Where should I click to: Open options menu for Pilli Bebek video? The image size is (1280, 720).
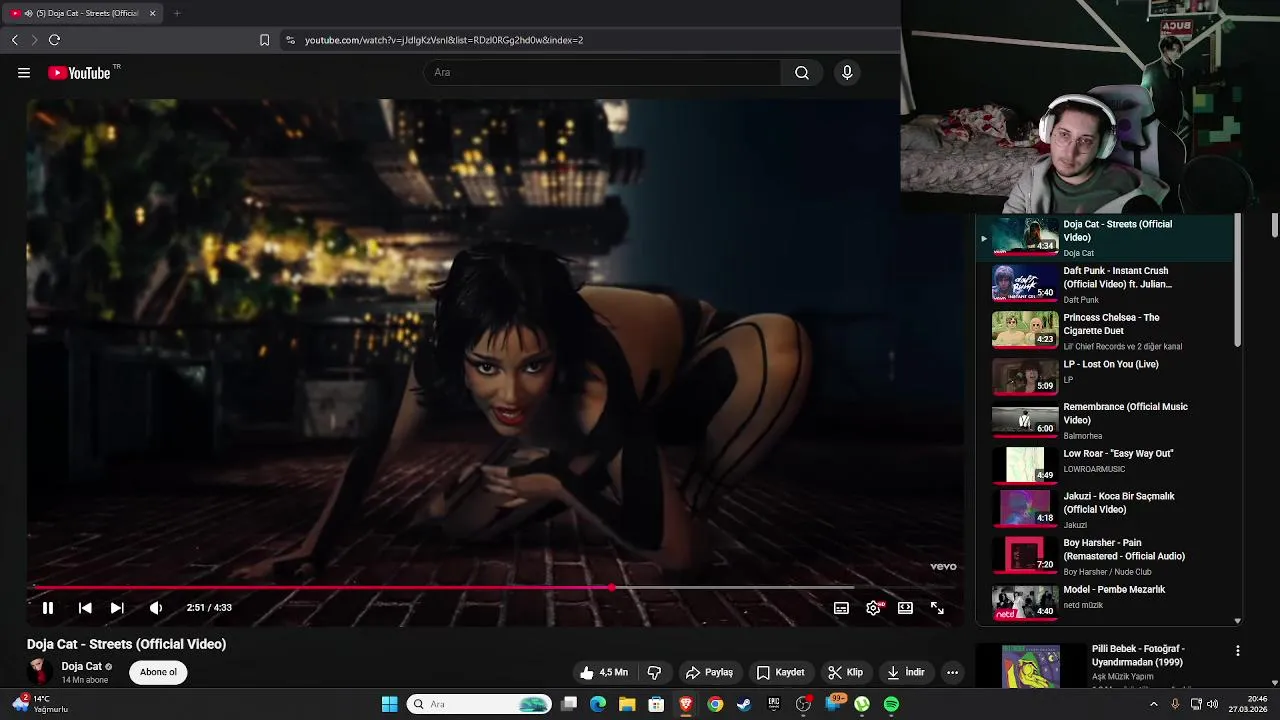point(1237,651)
